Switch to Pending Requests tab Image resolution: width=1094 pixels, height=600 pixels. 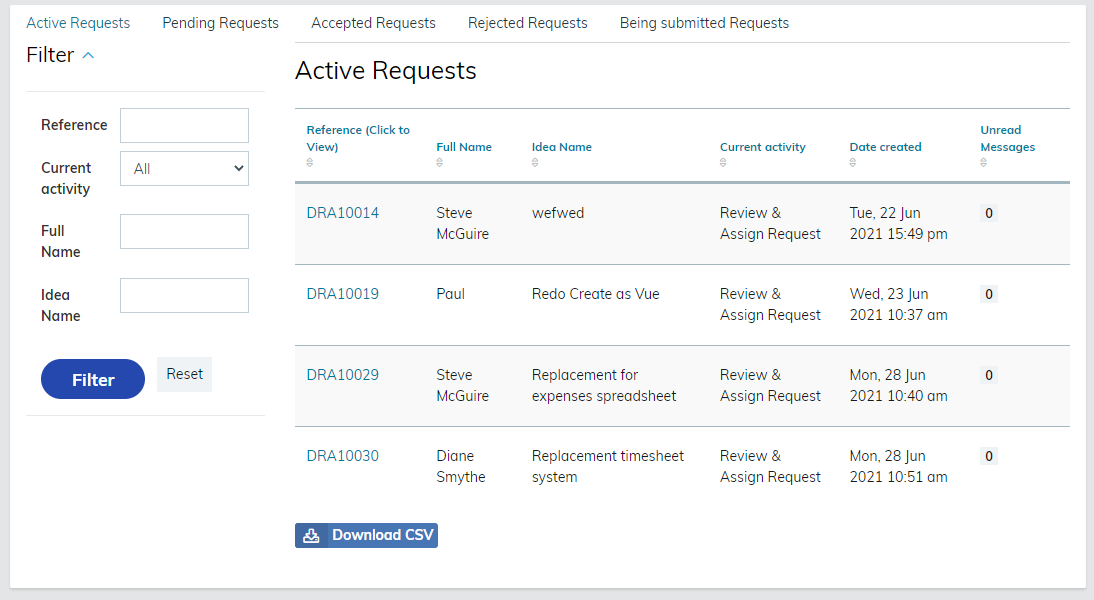coord(220,23)
